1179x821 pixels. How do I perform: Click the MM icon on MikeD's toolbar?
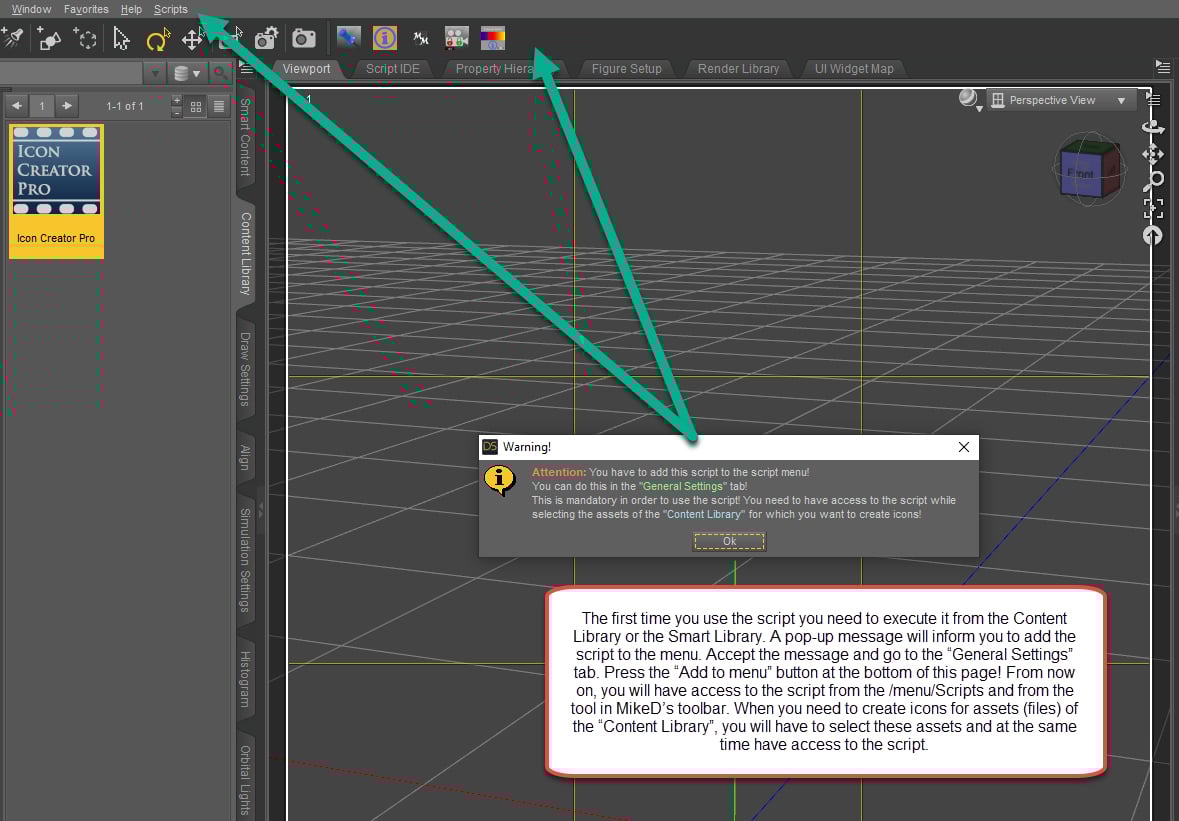click(420, 38)
